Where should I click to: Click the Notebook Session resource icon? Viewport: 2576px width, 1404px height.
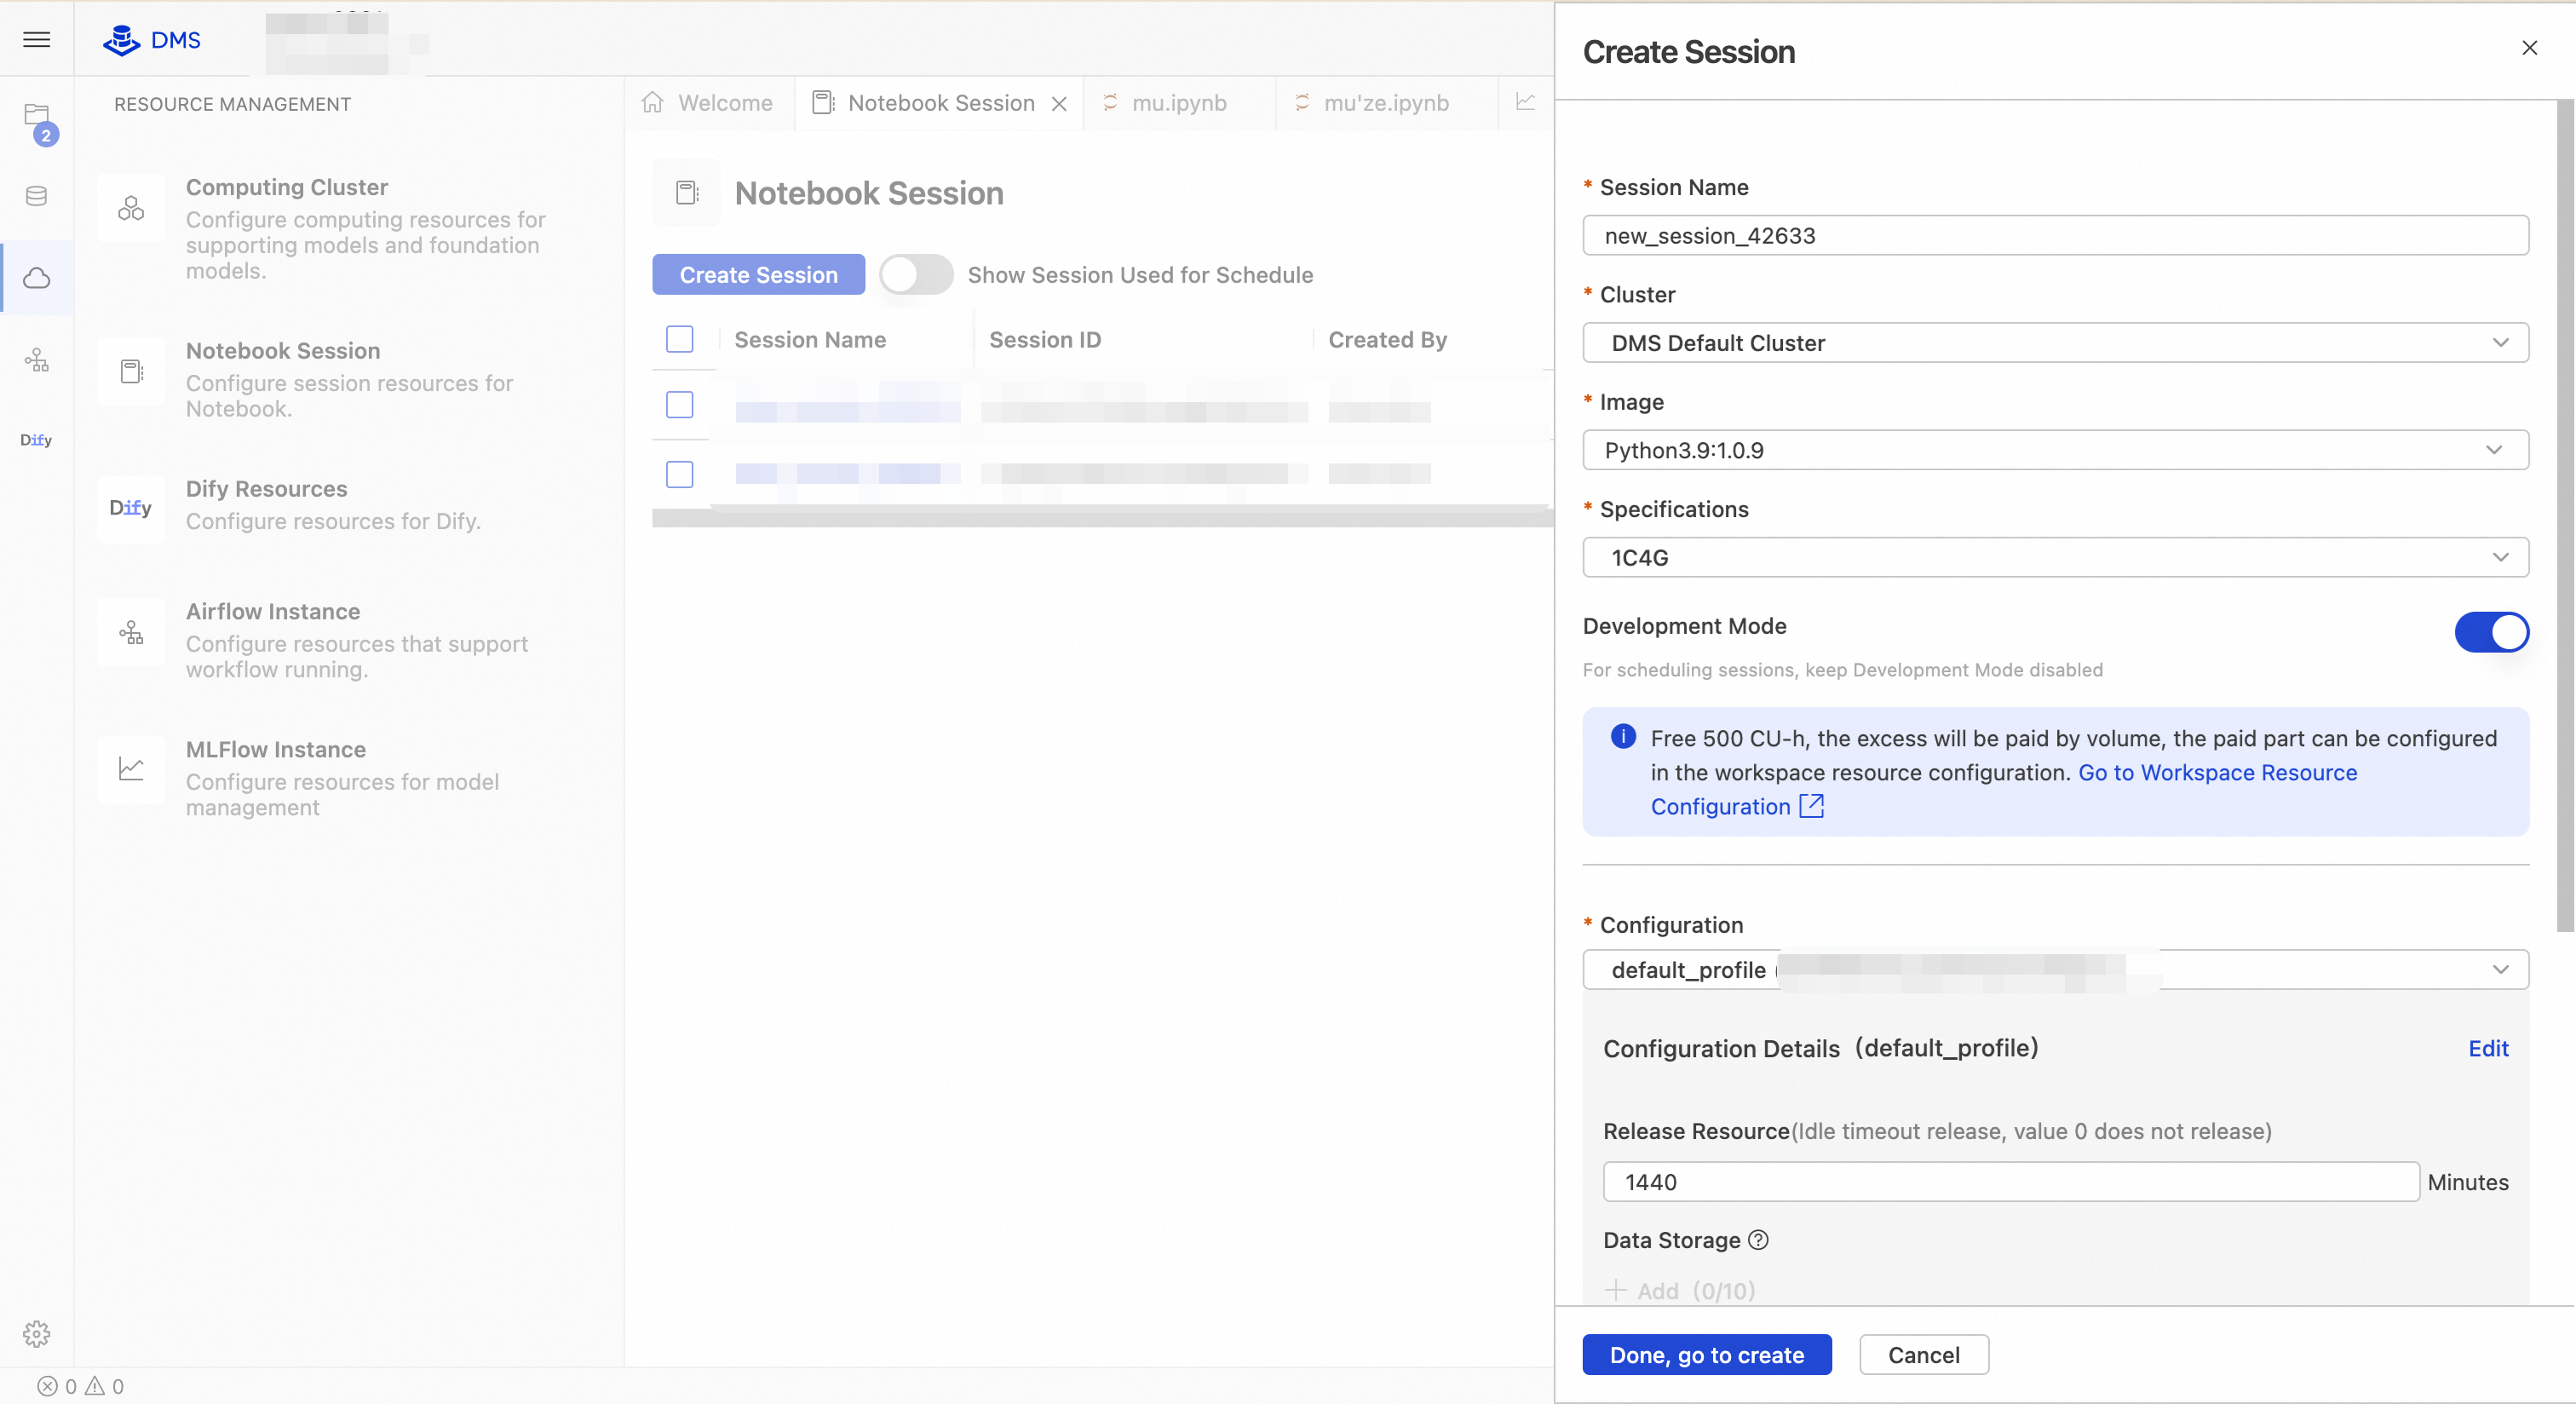pos(131,371)
